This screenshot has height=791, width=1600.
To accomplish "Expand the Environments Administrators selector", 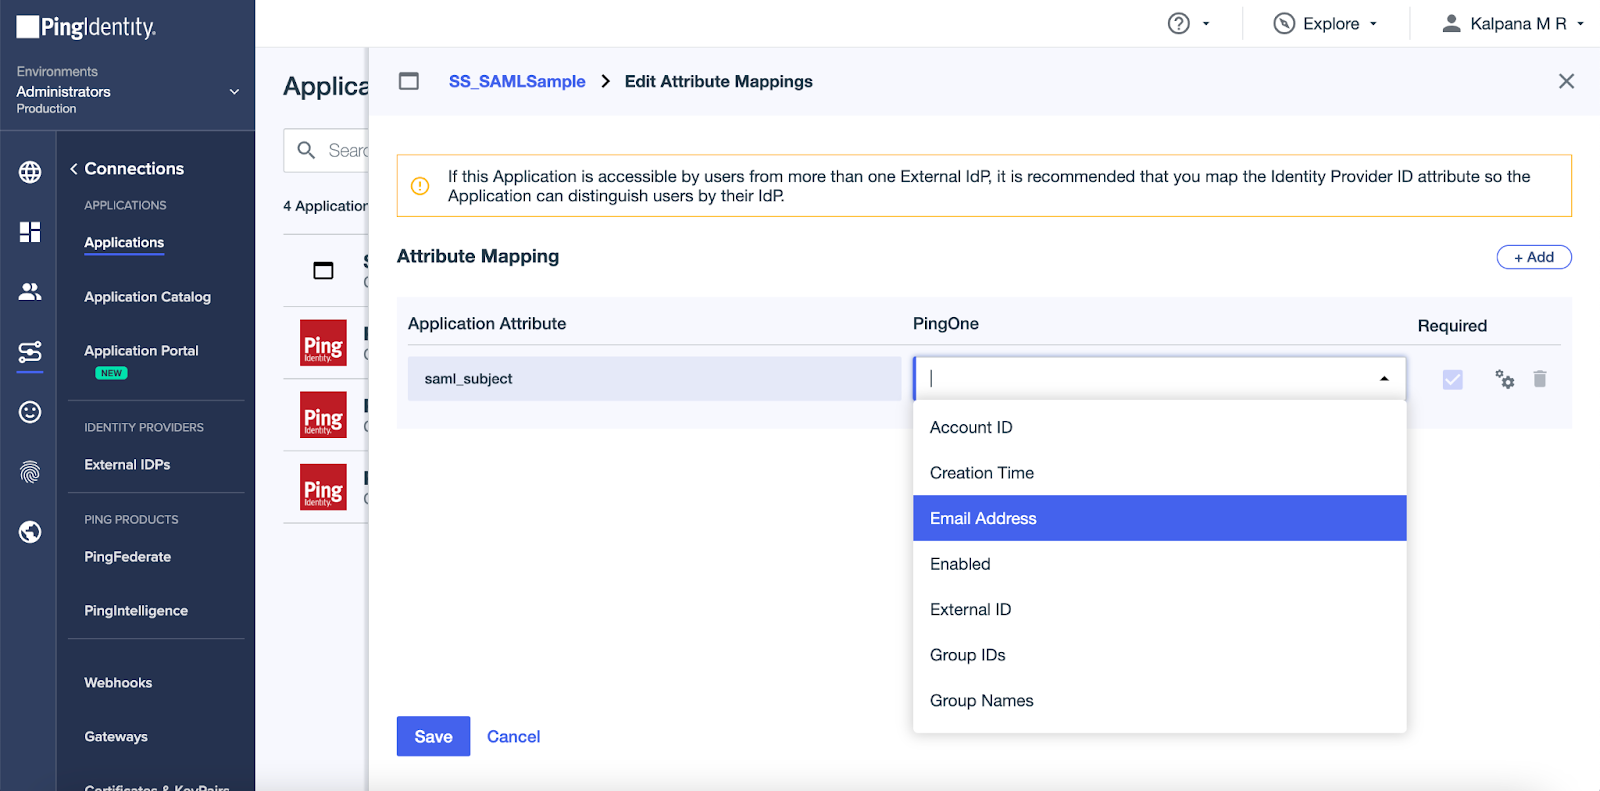I will (234, 91).
